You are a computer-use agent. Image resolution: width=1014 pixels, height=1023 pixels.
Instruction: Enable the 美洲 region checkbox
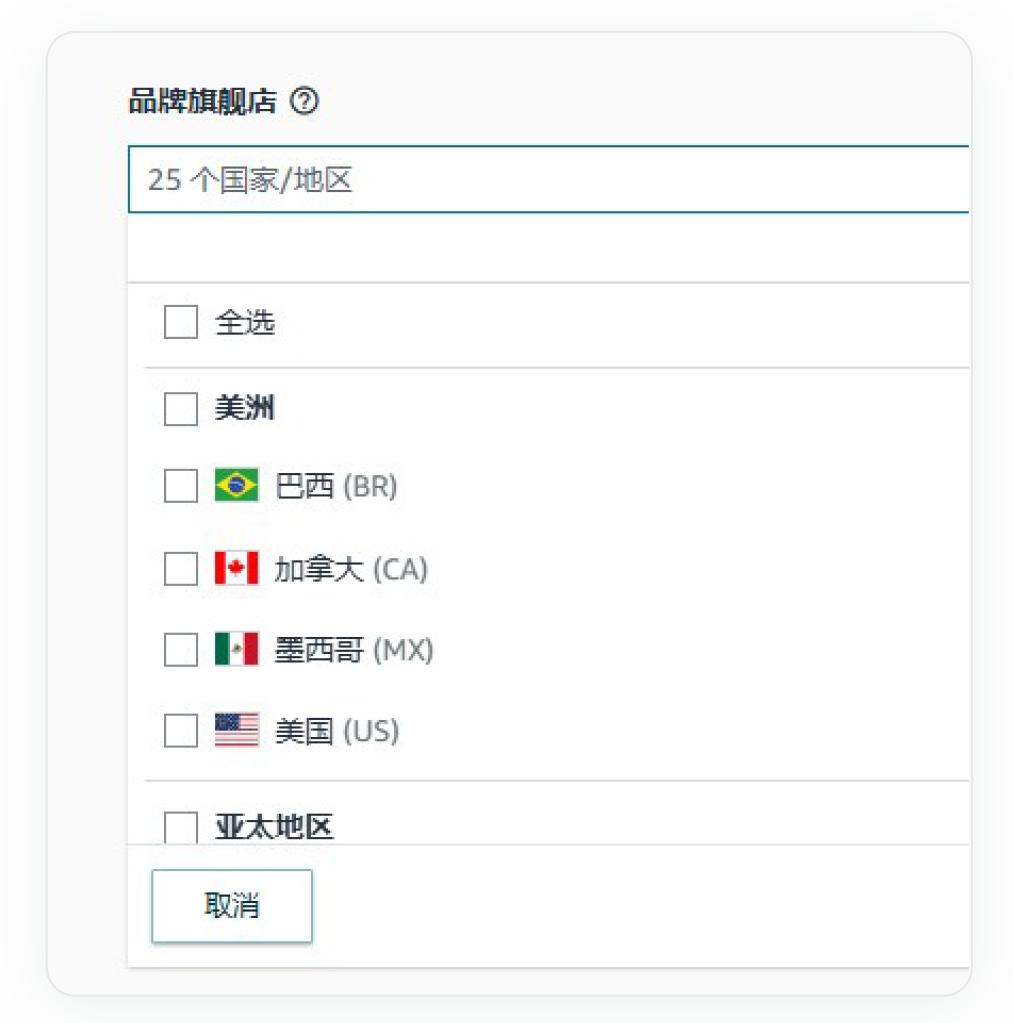coord(181,408)
